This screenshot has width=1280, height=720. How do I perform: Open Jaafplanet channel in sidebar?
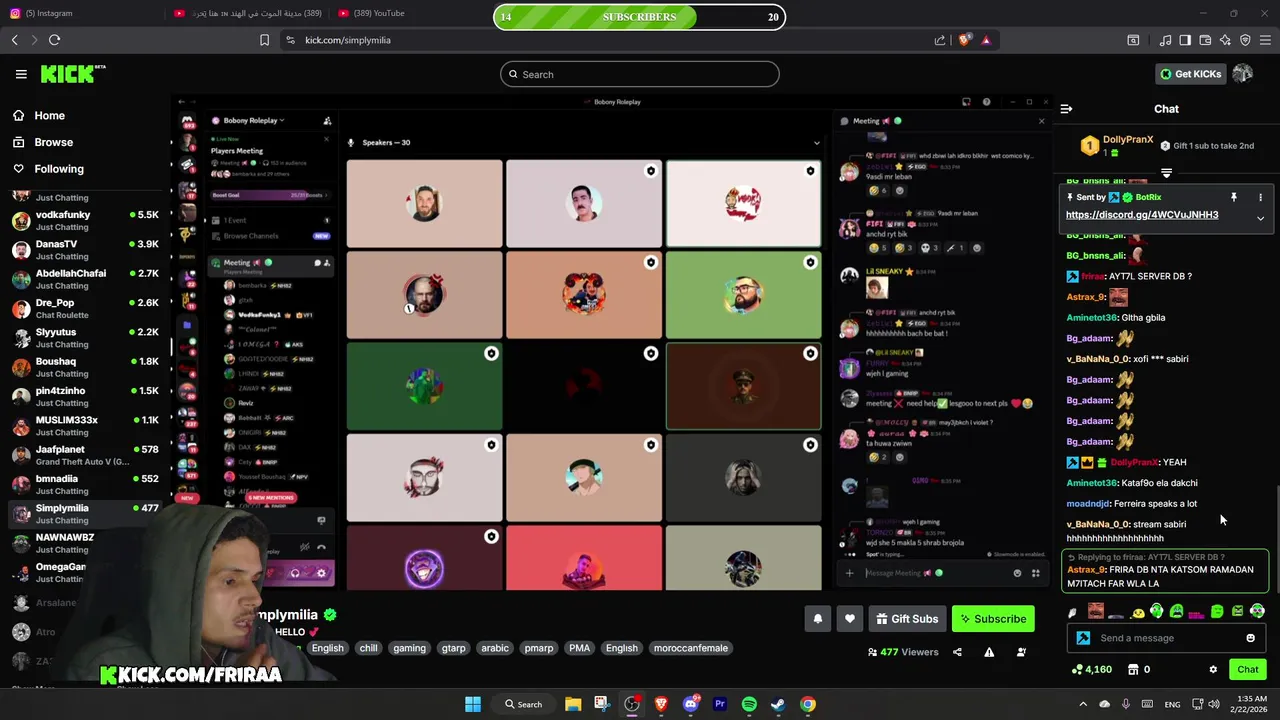tap(85, 455)
